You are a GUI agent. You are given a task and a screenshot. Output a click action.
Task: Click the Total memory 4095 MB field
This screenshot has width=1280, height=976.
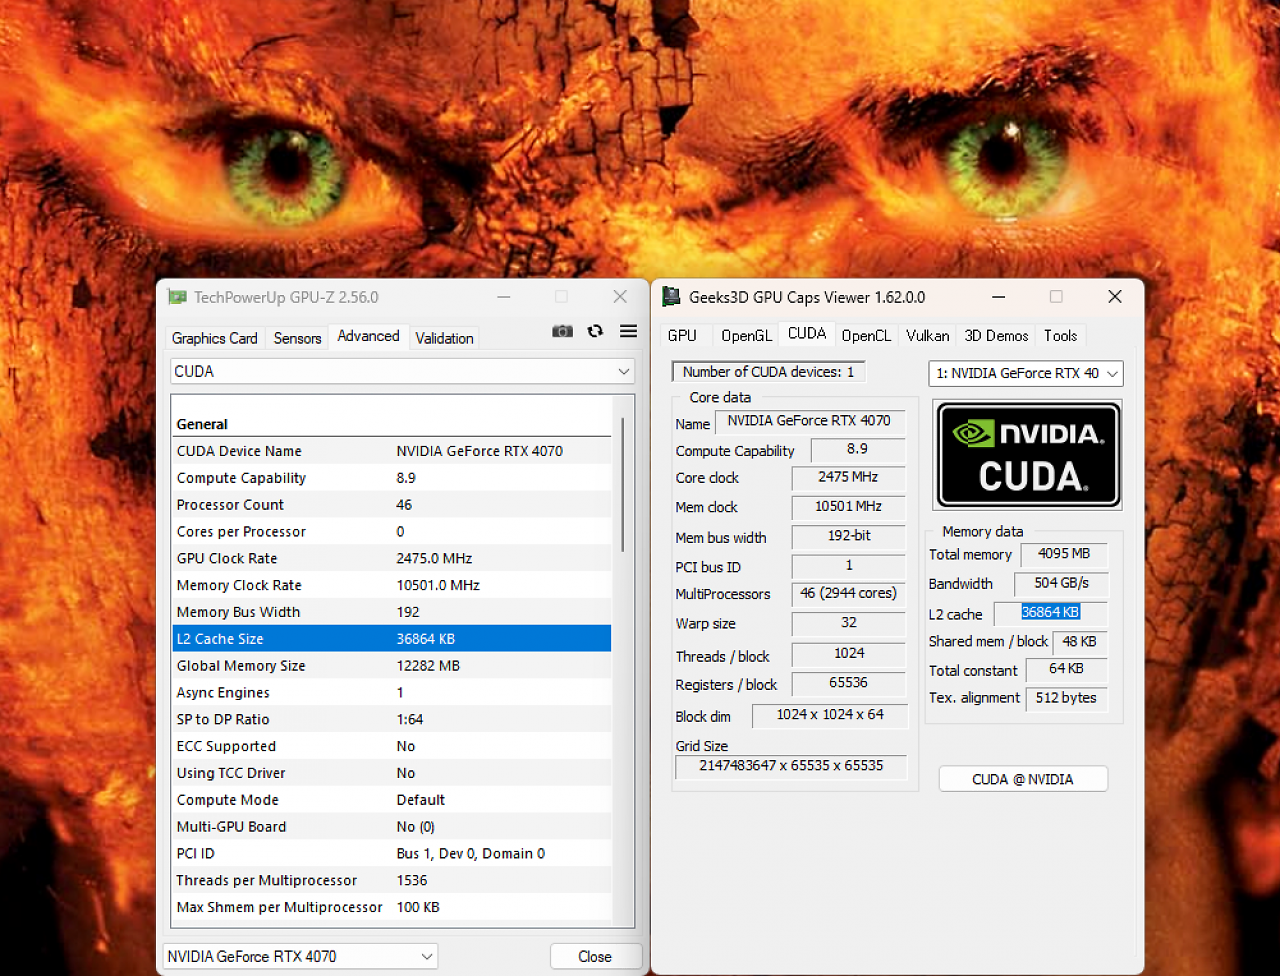click(x=1064, y=554)
